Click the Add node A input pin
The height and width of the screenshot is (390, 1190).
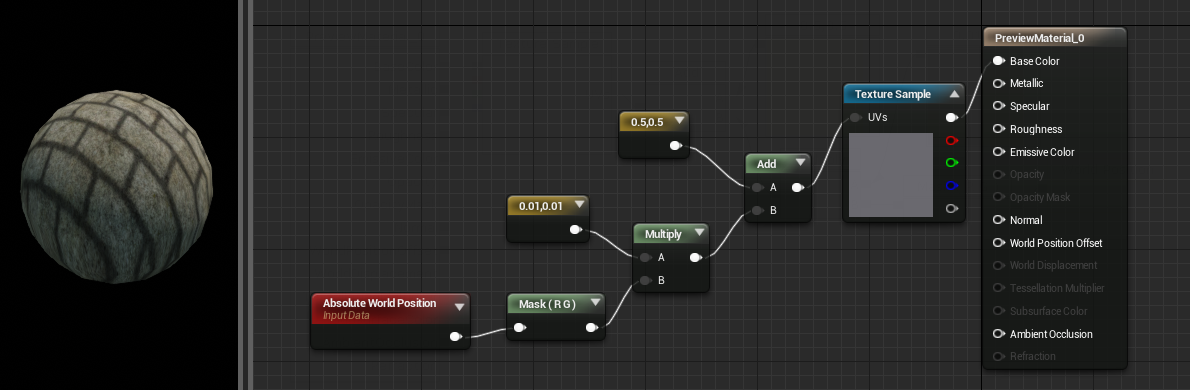point(757,187)
